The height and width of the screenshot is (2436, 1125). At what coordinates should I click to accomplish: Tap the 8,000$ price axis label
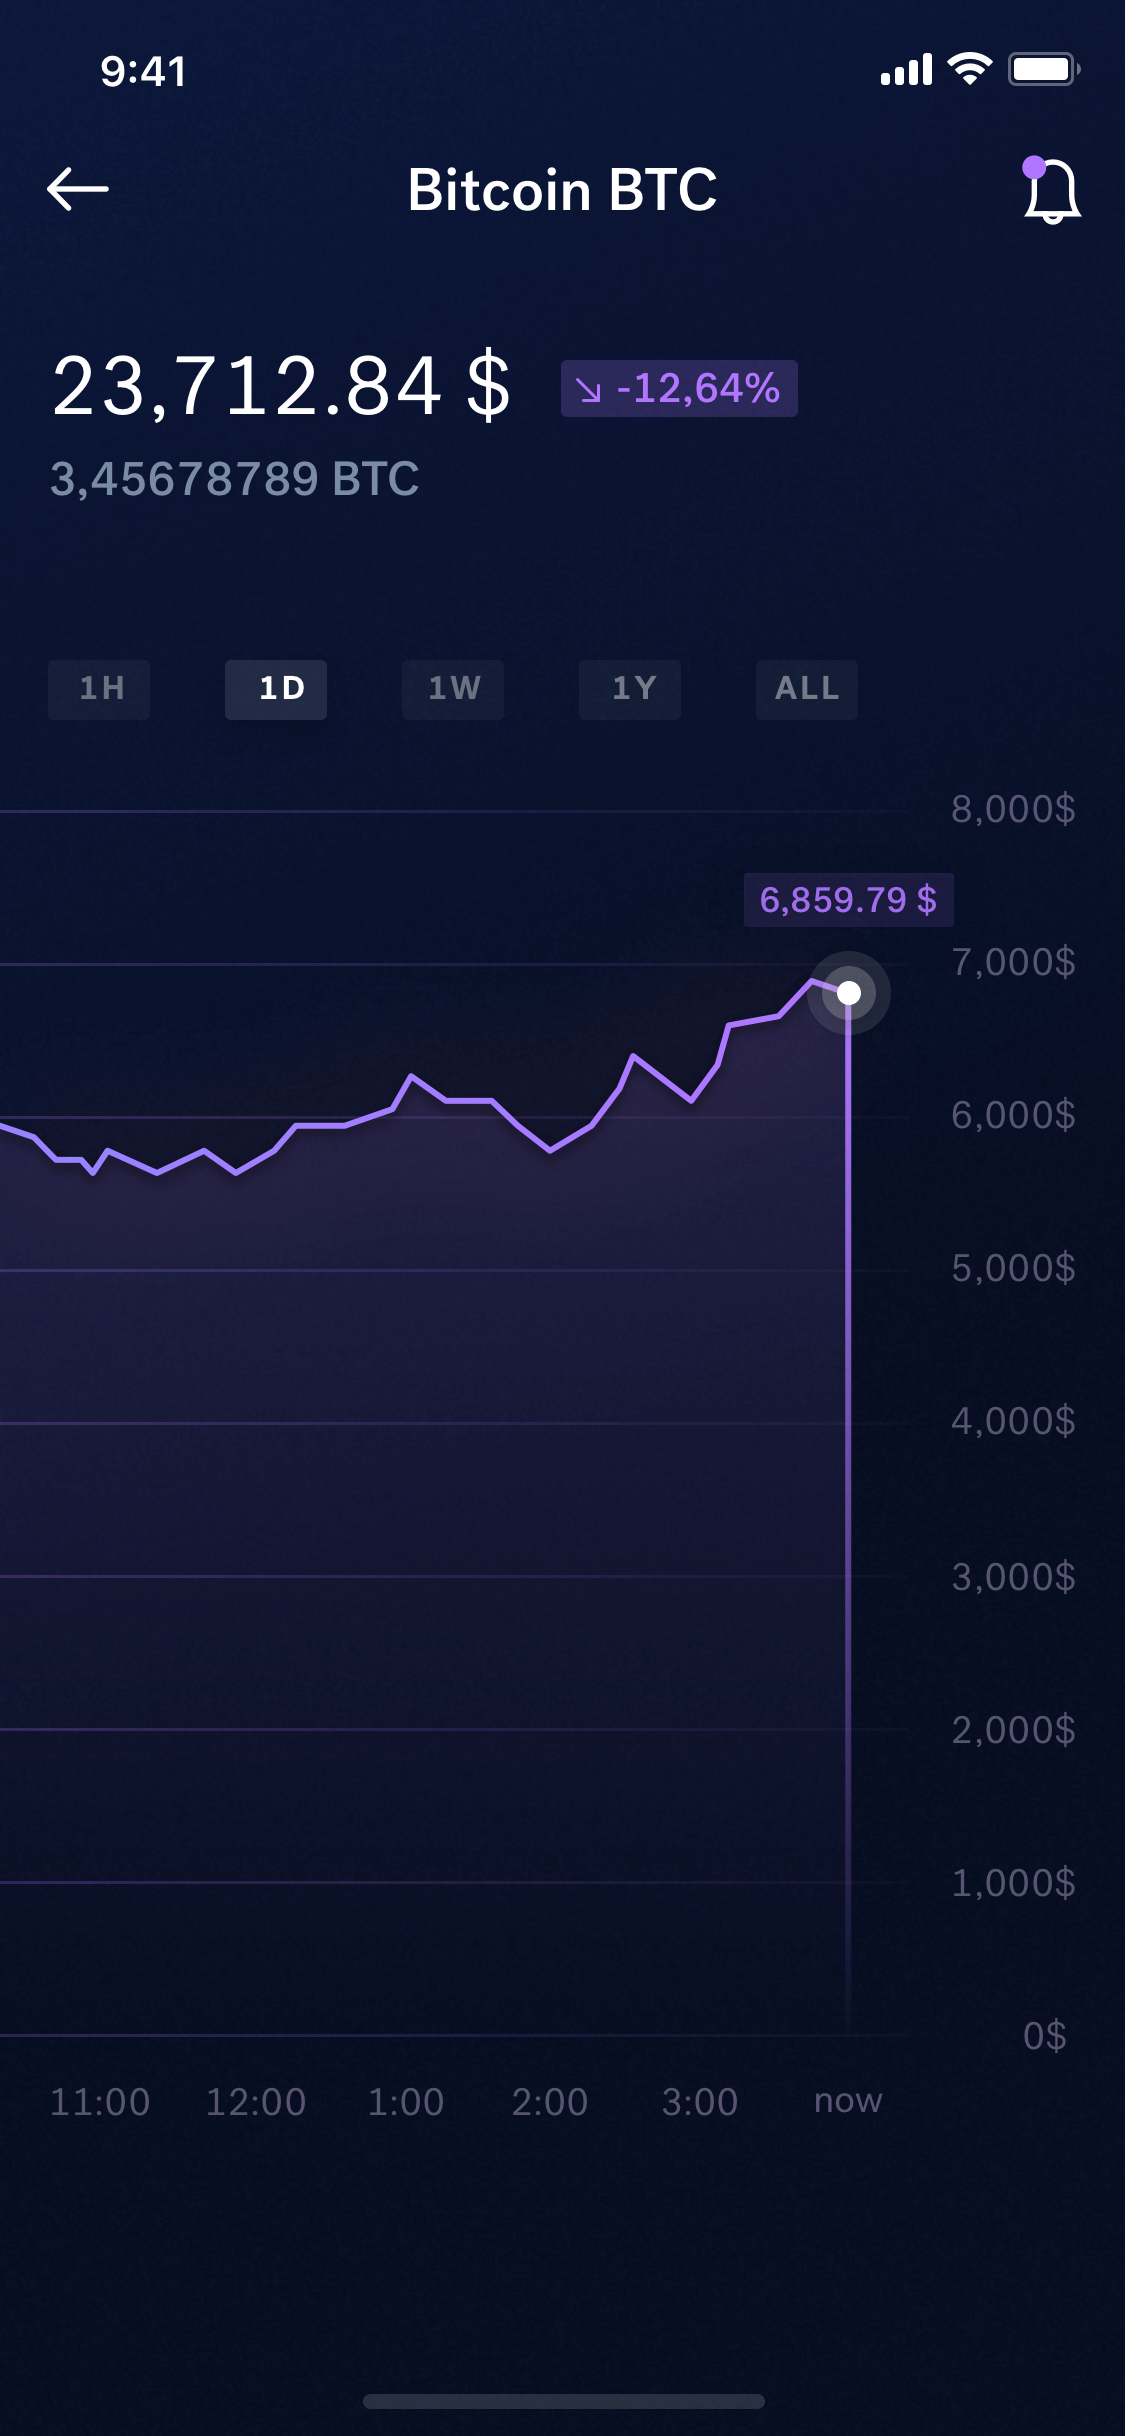pyautogui.click(x=1013, y=809)
